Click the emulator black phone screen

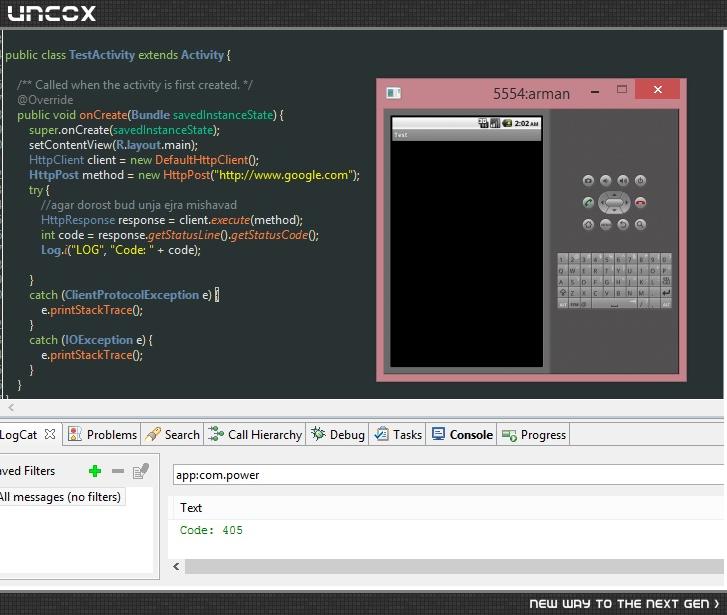click(466, 253)
